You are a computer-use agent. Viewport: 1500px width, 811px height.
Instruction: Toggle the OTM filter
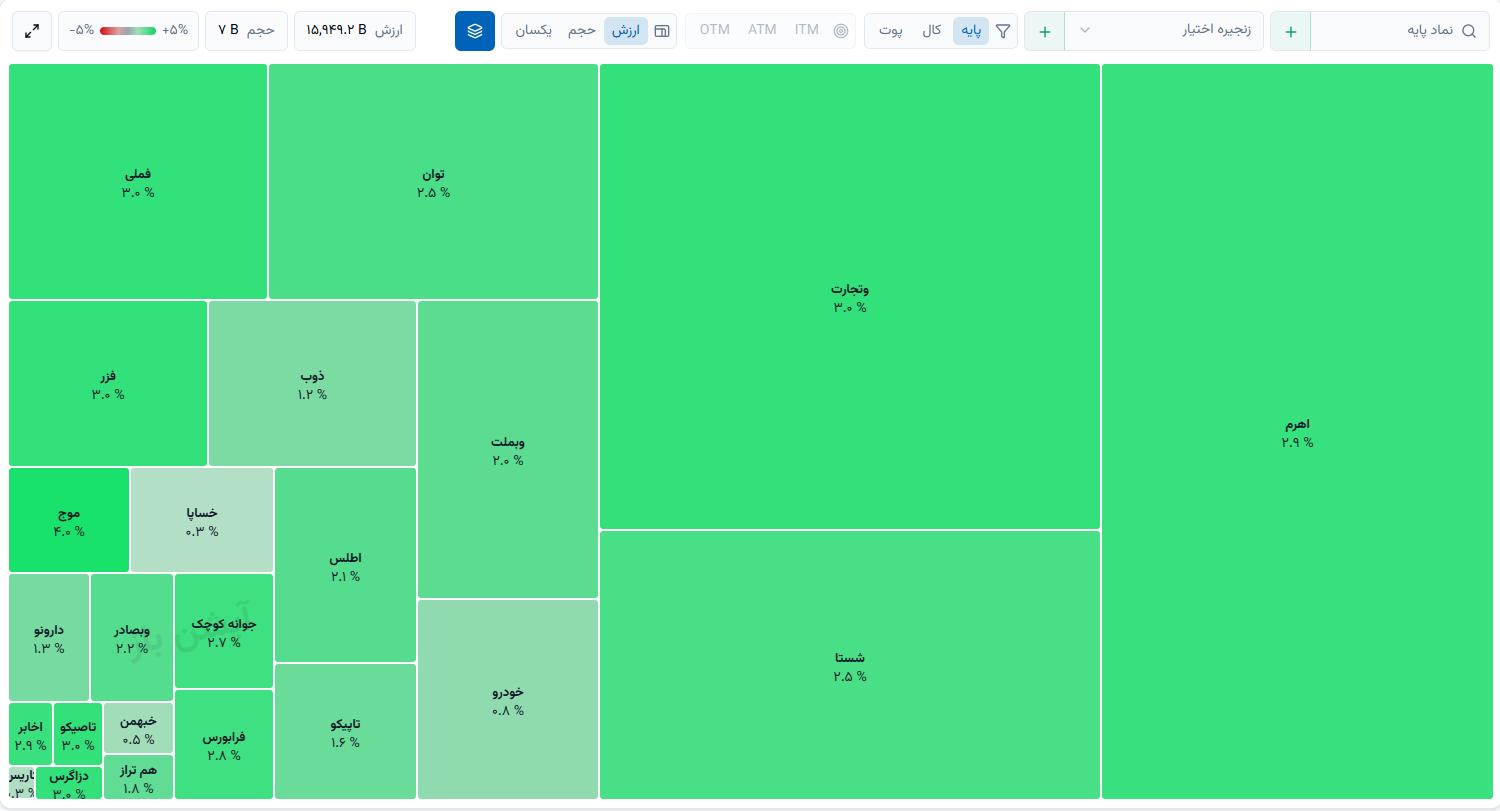[715, 30]
